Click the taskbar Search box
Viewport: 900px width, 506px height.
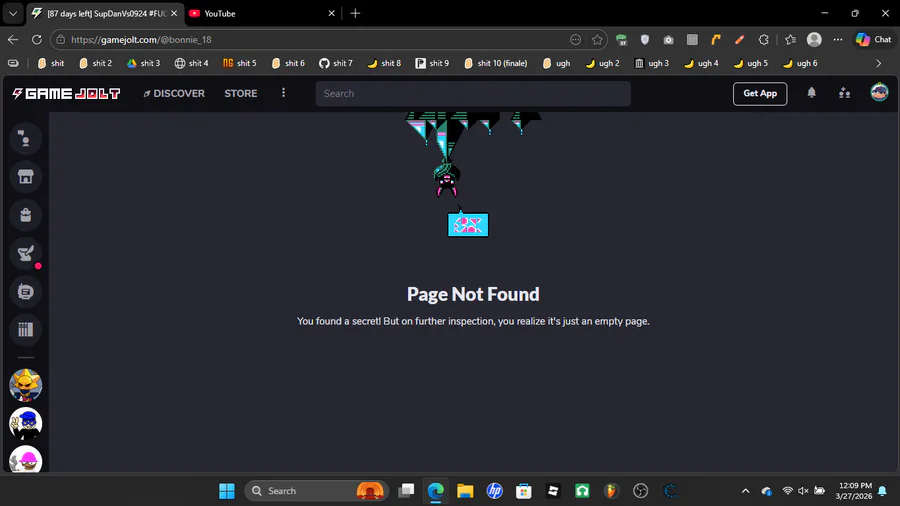316,491
